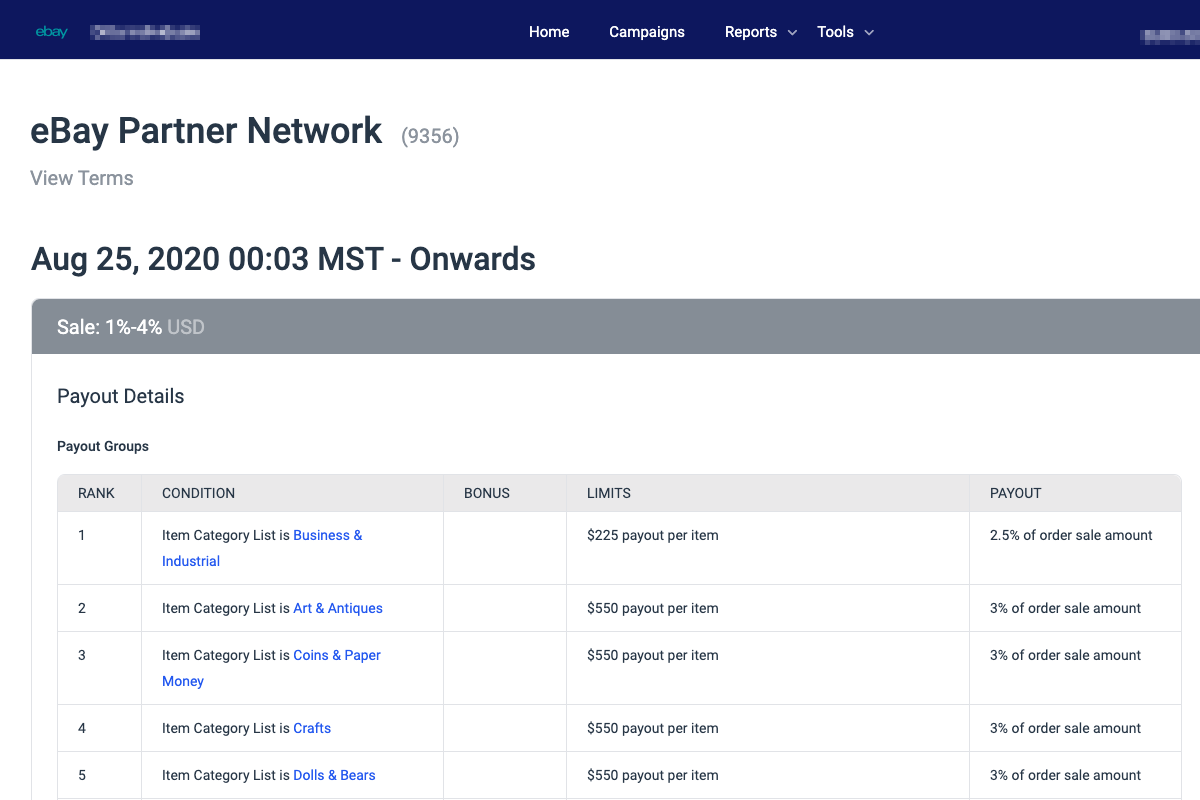Click the "Sale: 1%-4% USD" panel header
The width and height of the screenshot is (1200, 800).
[616, 327]
